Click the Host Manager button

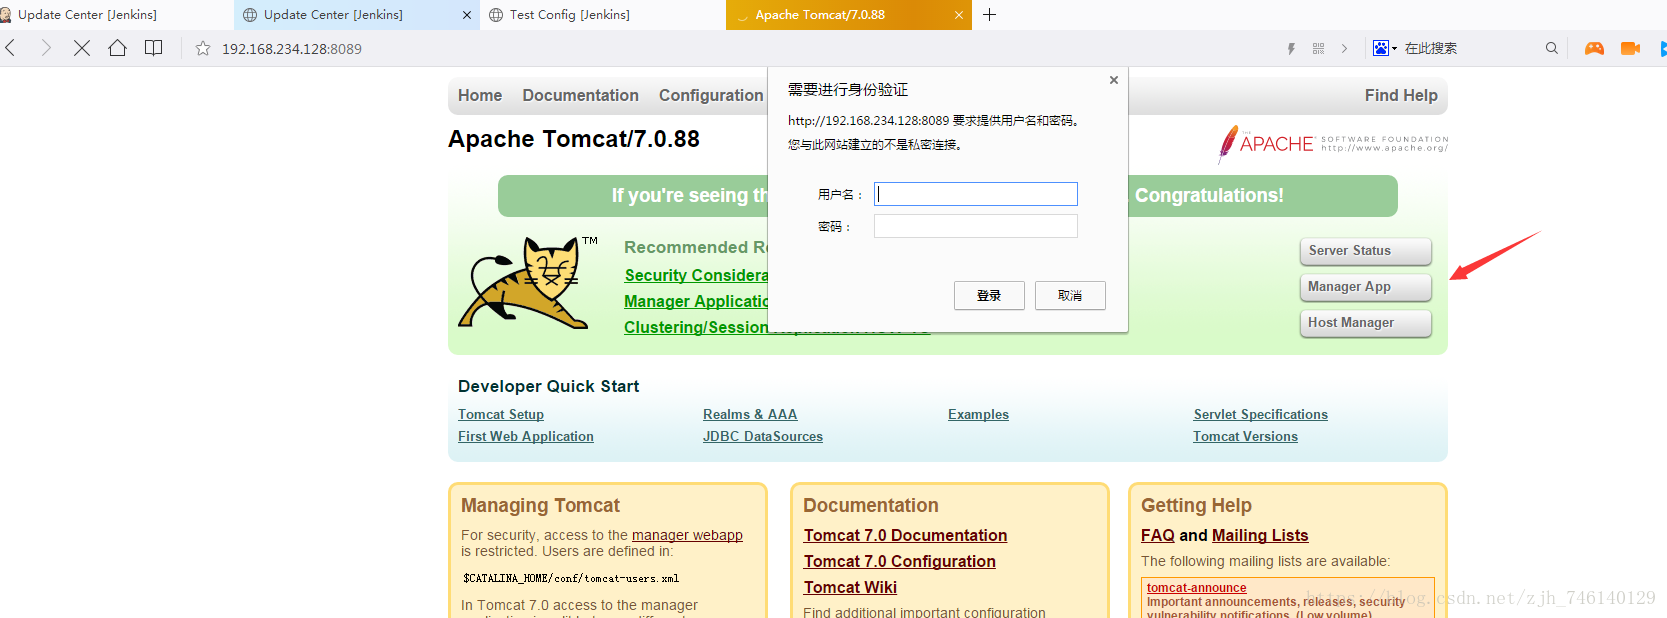point(1365,323)
